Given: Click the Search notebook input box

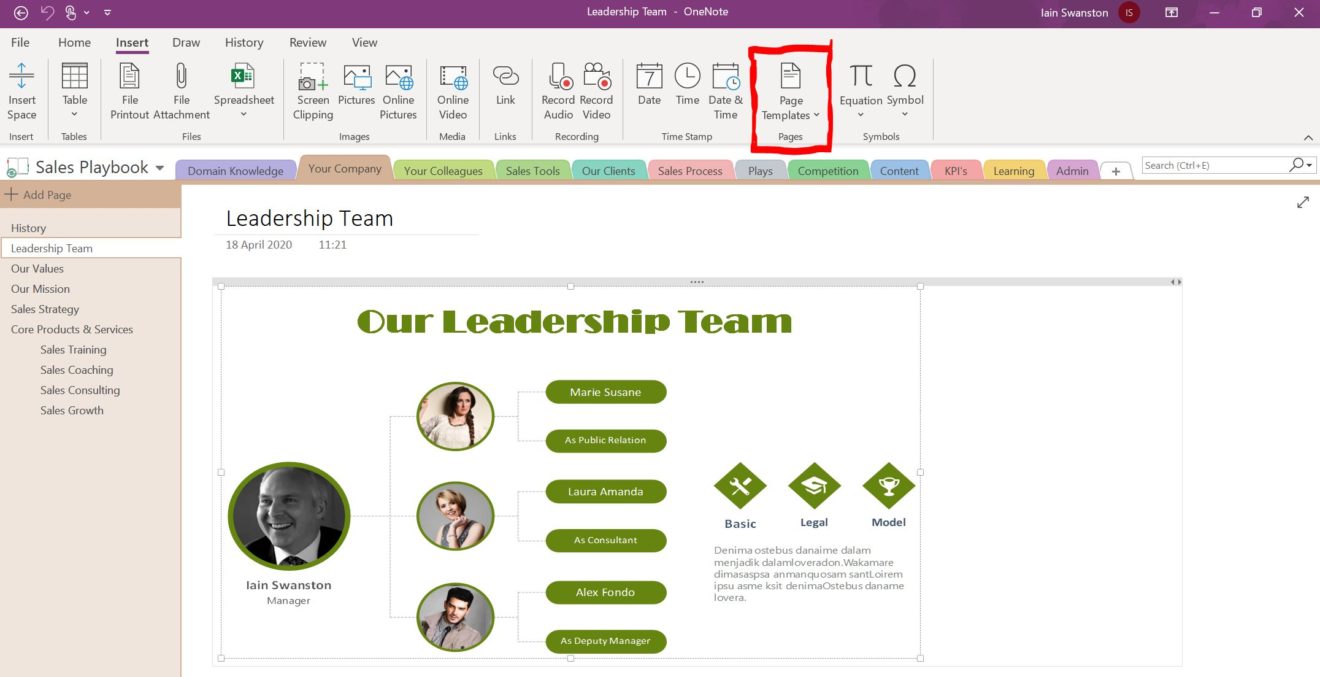Looking at the screenshot, I should (1214, 165).
